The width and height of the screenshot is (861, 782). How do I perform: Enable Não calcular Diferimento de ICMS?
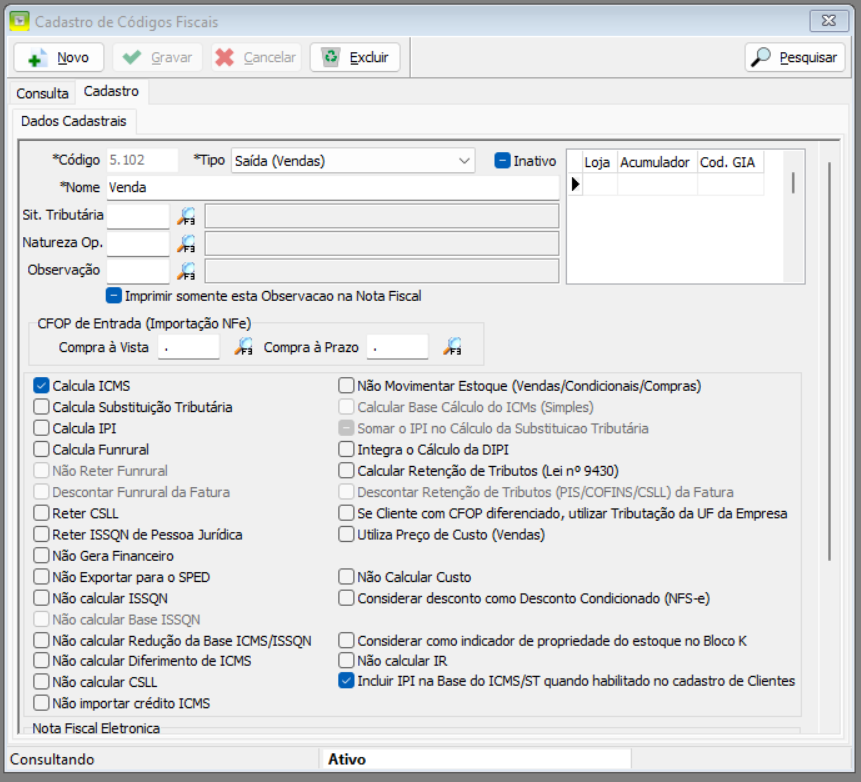pos(41,660)
